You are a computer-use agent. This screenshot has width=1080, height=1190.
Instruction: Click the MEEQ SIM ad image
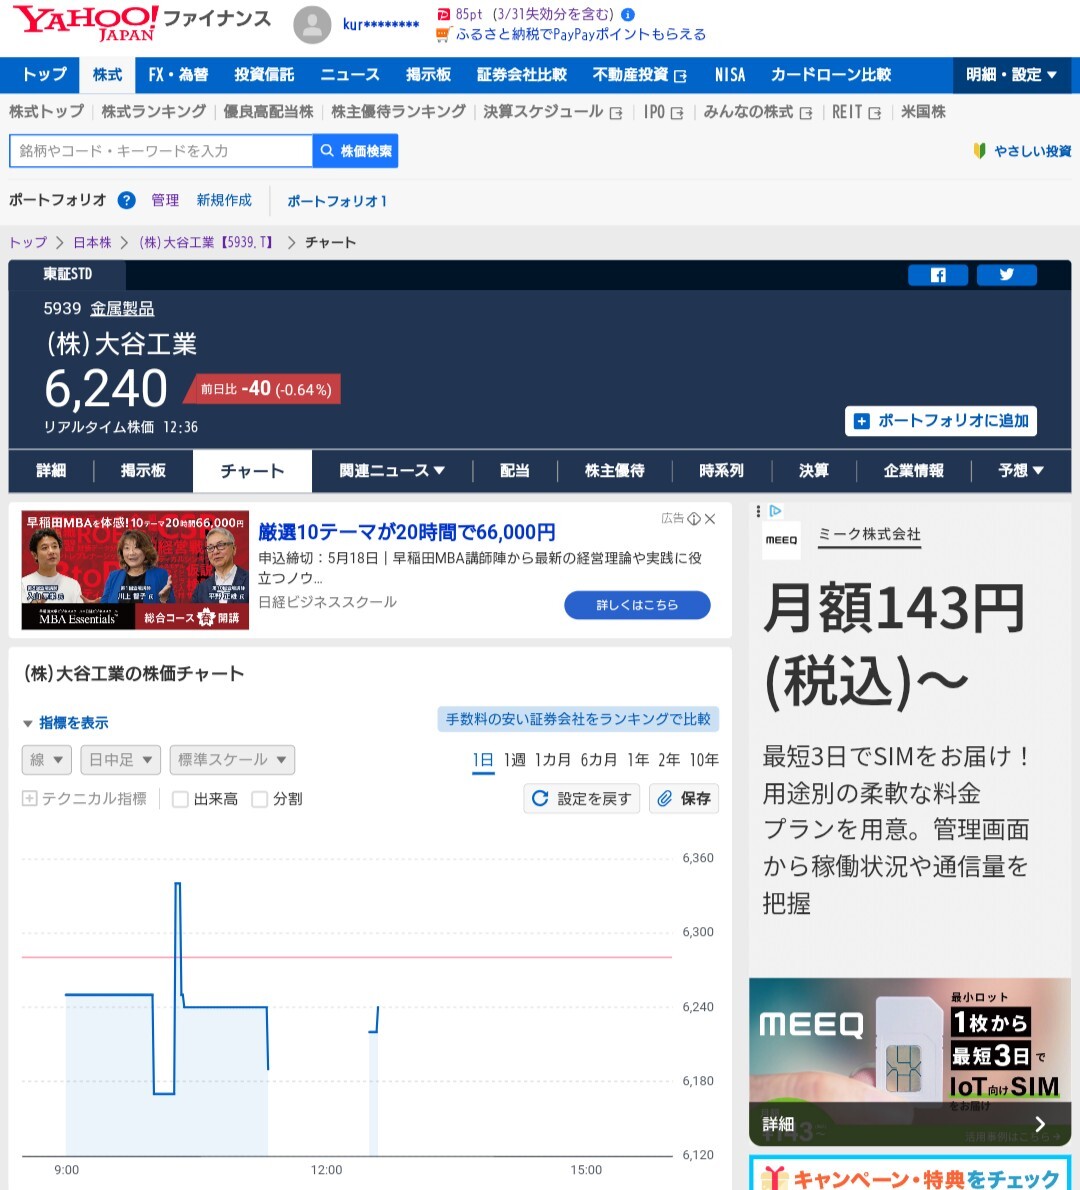coord(910,1061)
